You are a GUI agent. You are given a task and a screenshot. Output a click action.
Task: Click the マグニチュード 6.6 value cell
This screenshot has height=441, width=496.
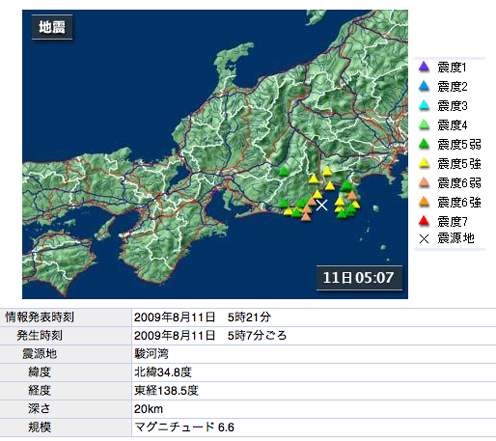coord(314,427)
